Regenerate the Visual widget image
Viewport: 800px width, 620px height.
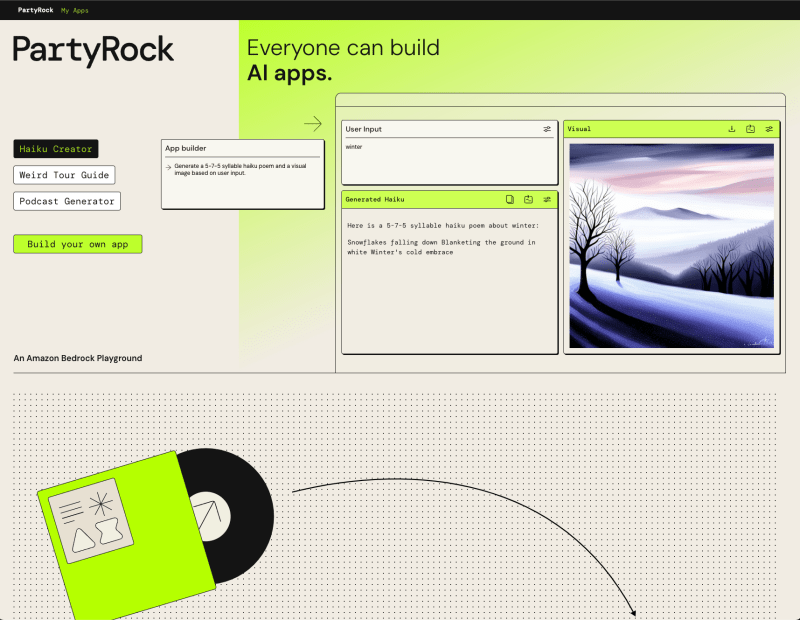click(x=750, y=129)
